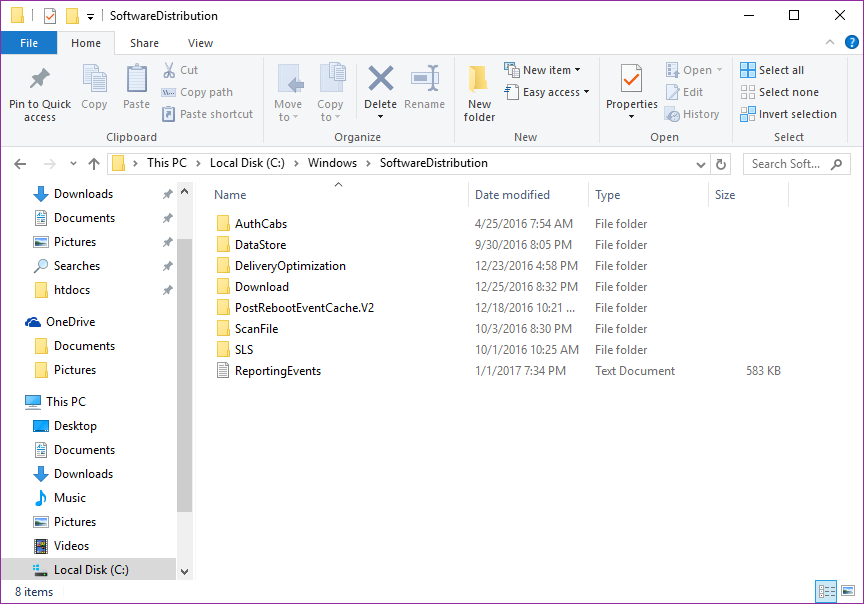This screenshot has height=604, width=864.
Task: Collapse the ribbon with the chevron
Action: point(830,42)
